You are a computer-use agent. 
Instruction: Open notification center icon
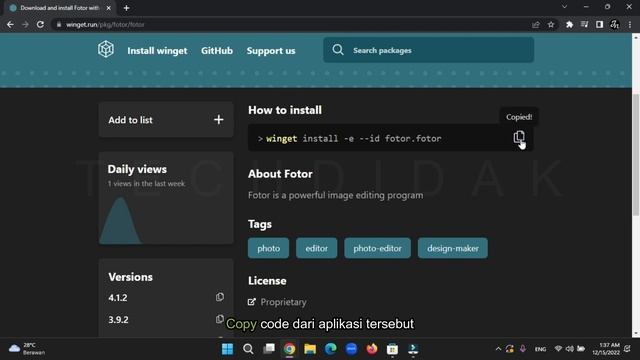pyautogui.click(x=627, y=349)
